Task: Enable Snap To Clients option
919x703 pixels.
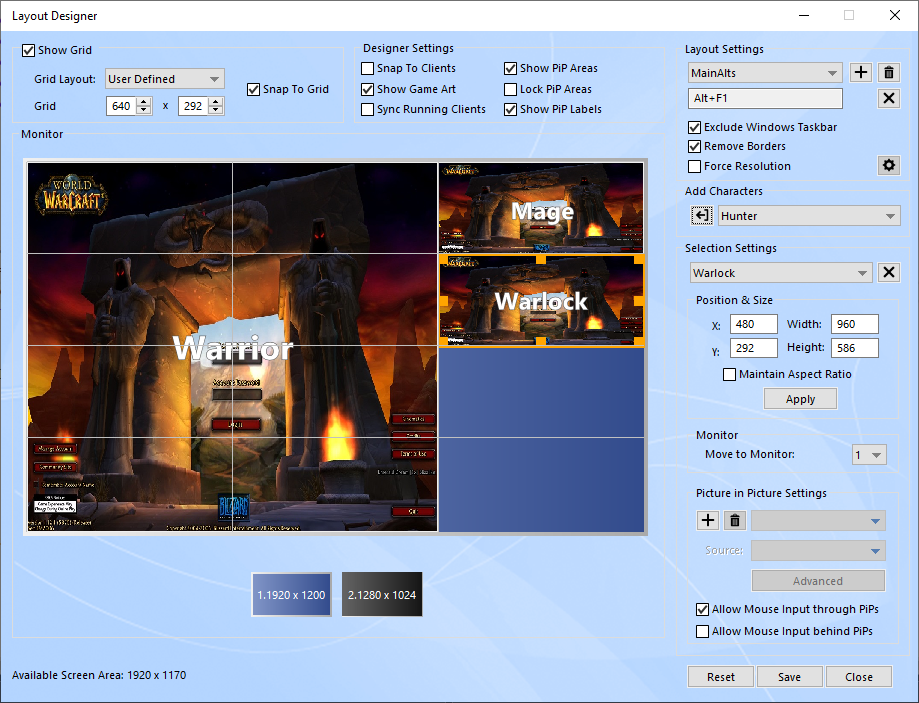Action: click(x=368, y=69)
